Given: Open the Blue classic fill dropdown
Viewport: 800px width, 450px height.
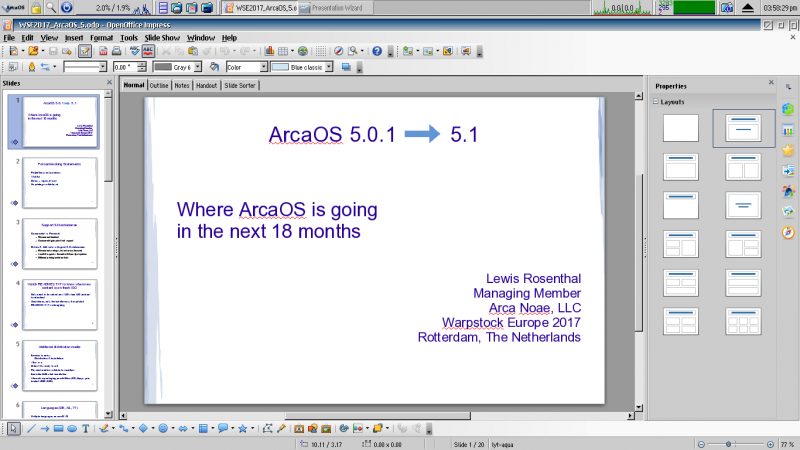Looking at the screenshot, I should 329,67.
